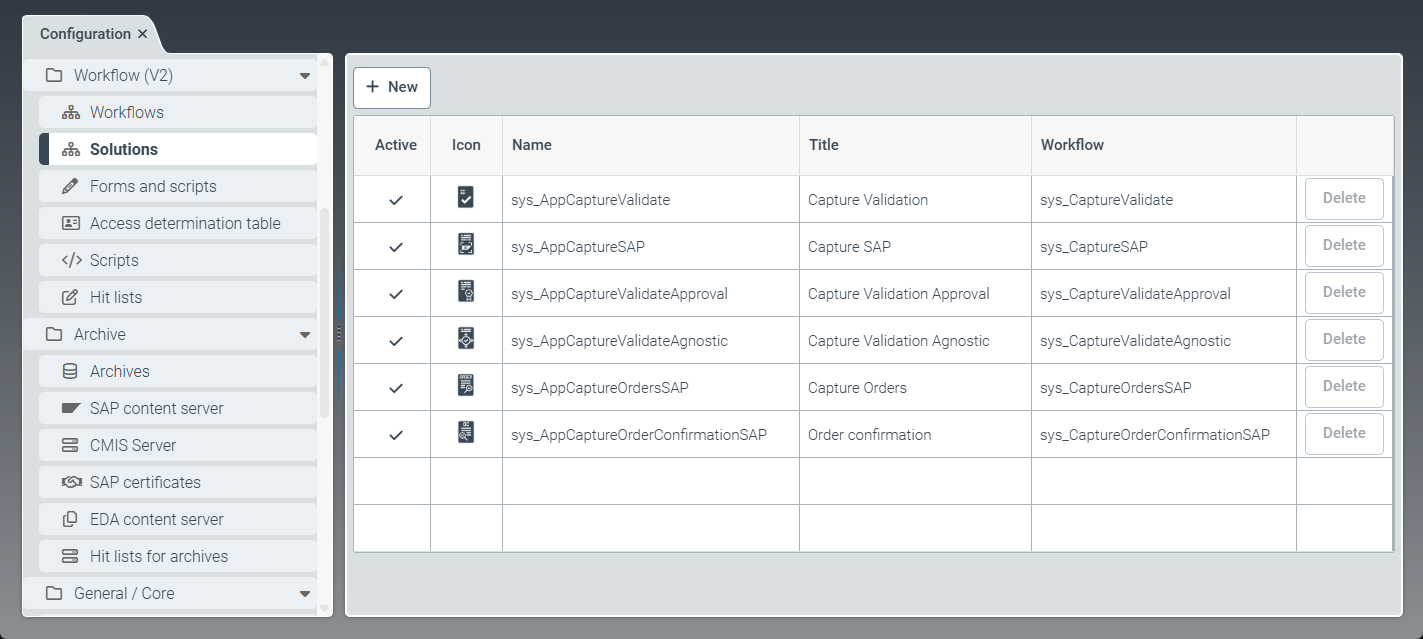Switch to the Configuration tab
The height and width of the screenshot is (639, 1423).
[x=83, y=33]
